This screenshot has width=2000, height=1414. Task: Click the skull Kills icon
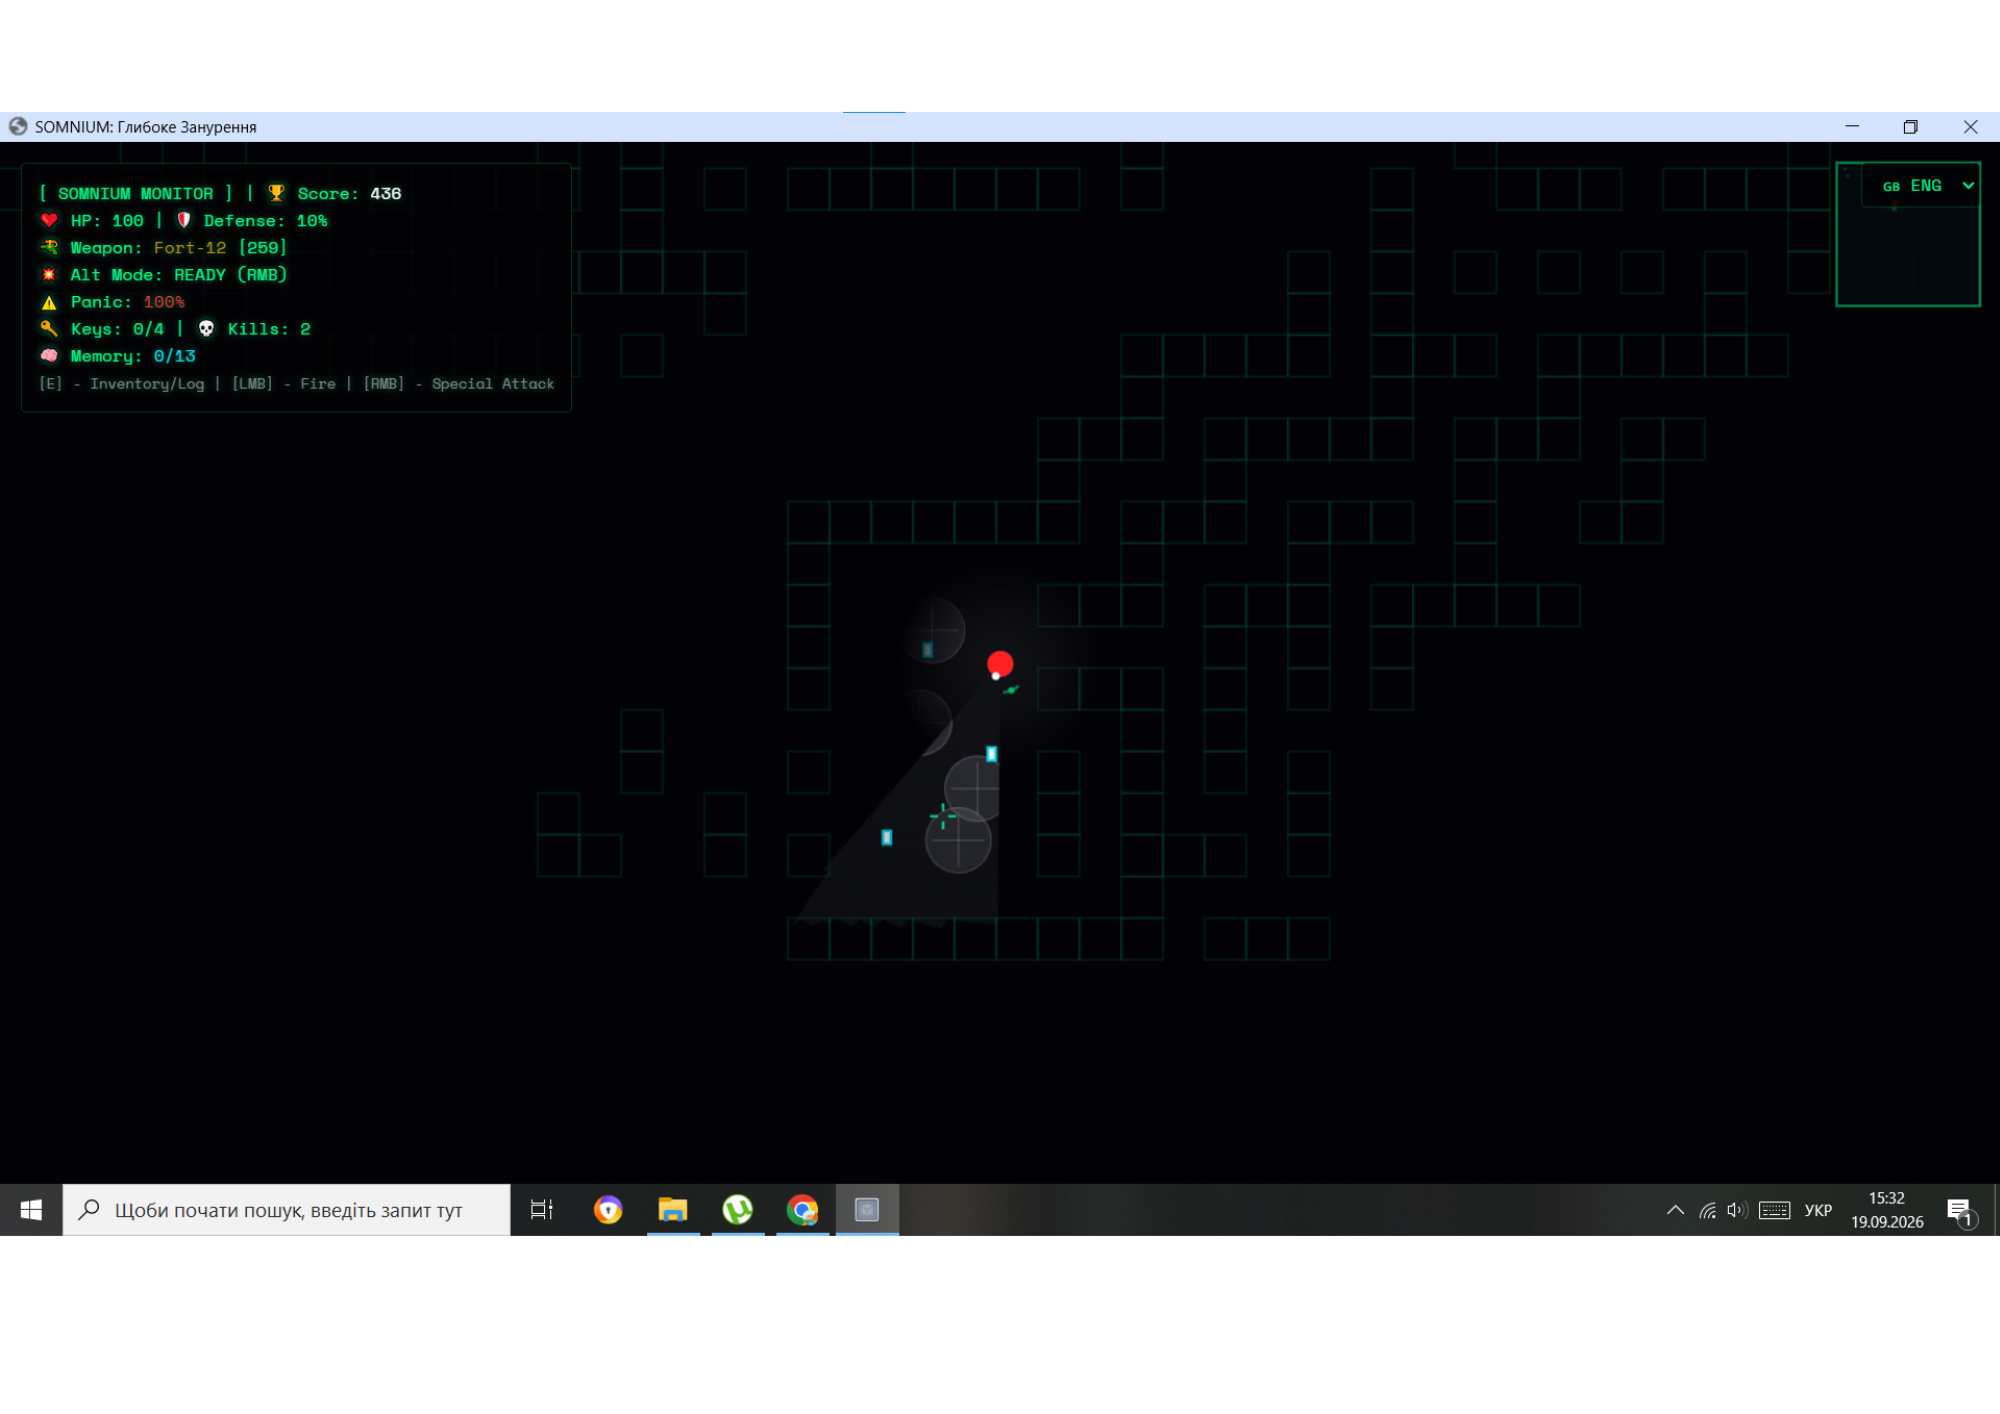pos(206,329)
